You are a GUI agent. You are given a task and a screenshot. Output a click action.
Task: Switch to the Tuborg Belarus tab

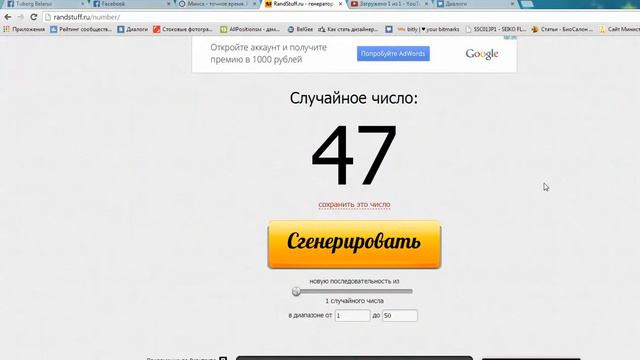coord(43,4)
